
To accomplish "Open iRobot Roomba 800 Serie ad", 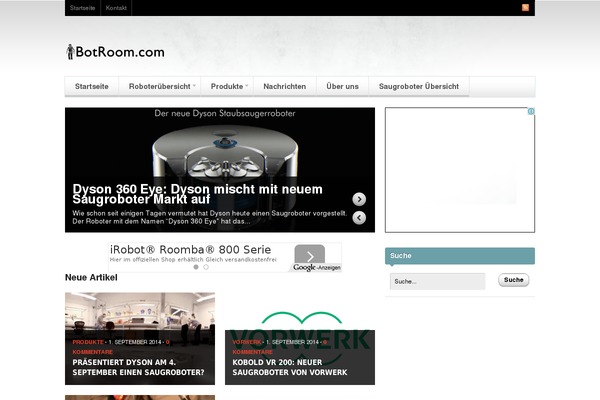I will click(x=191, y=250).
